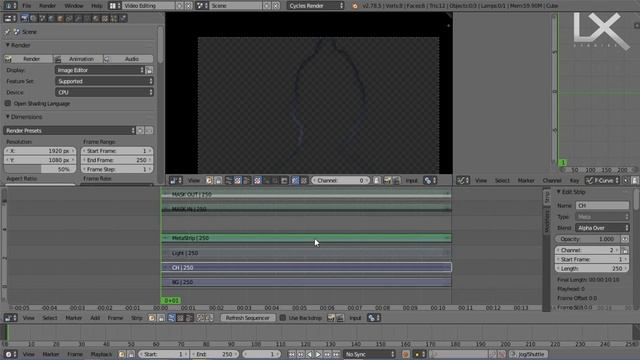This screenshot has height=360, width=640.
Task: Click the play animation button
Action: [x=318, y=354]
